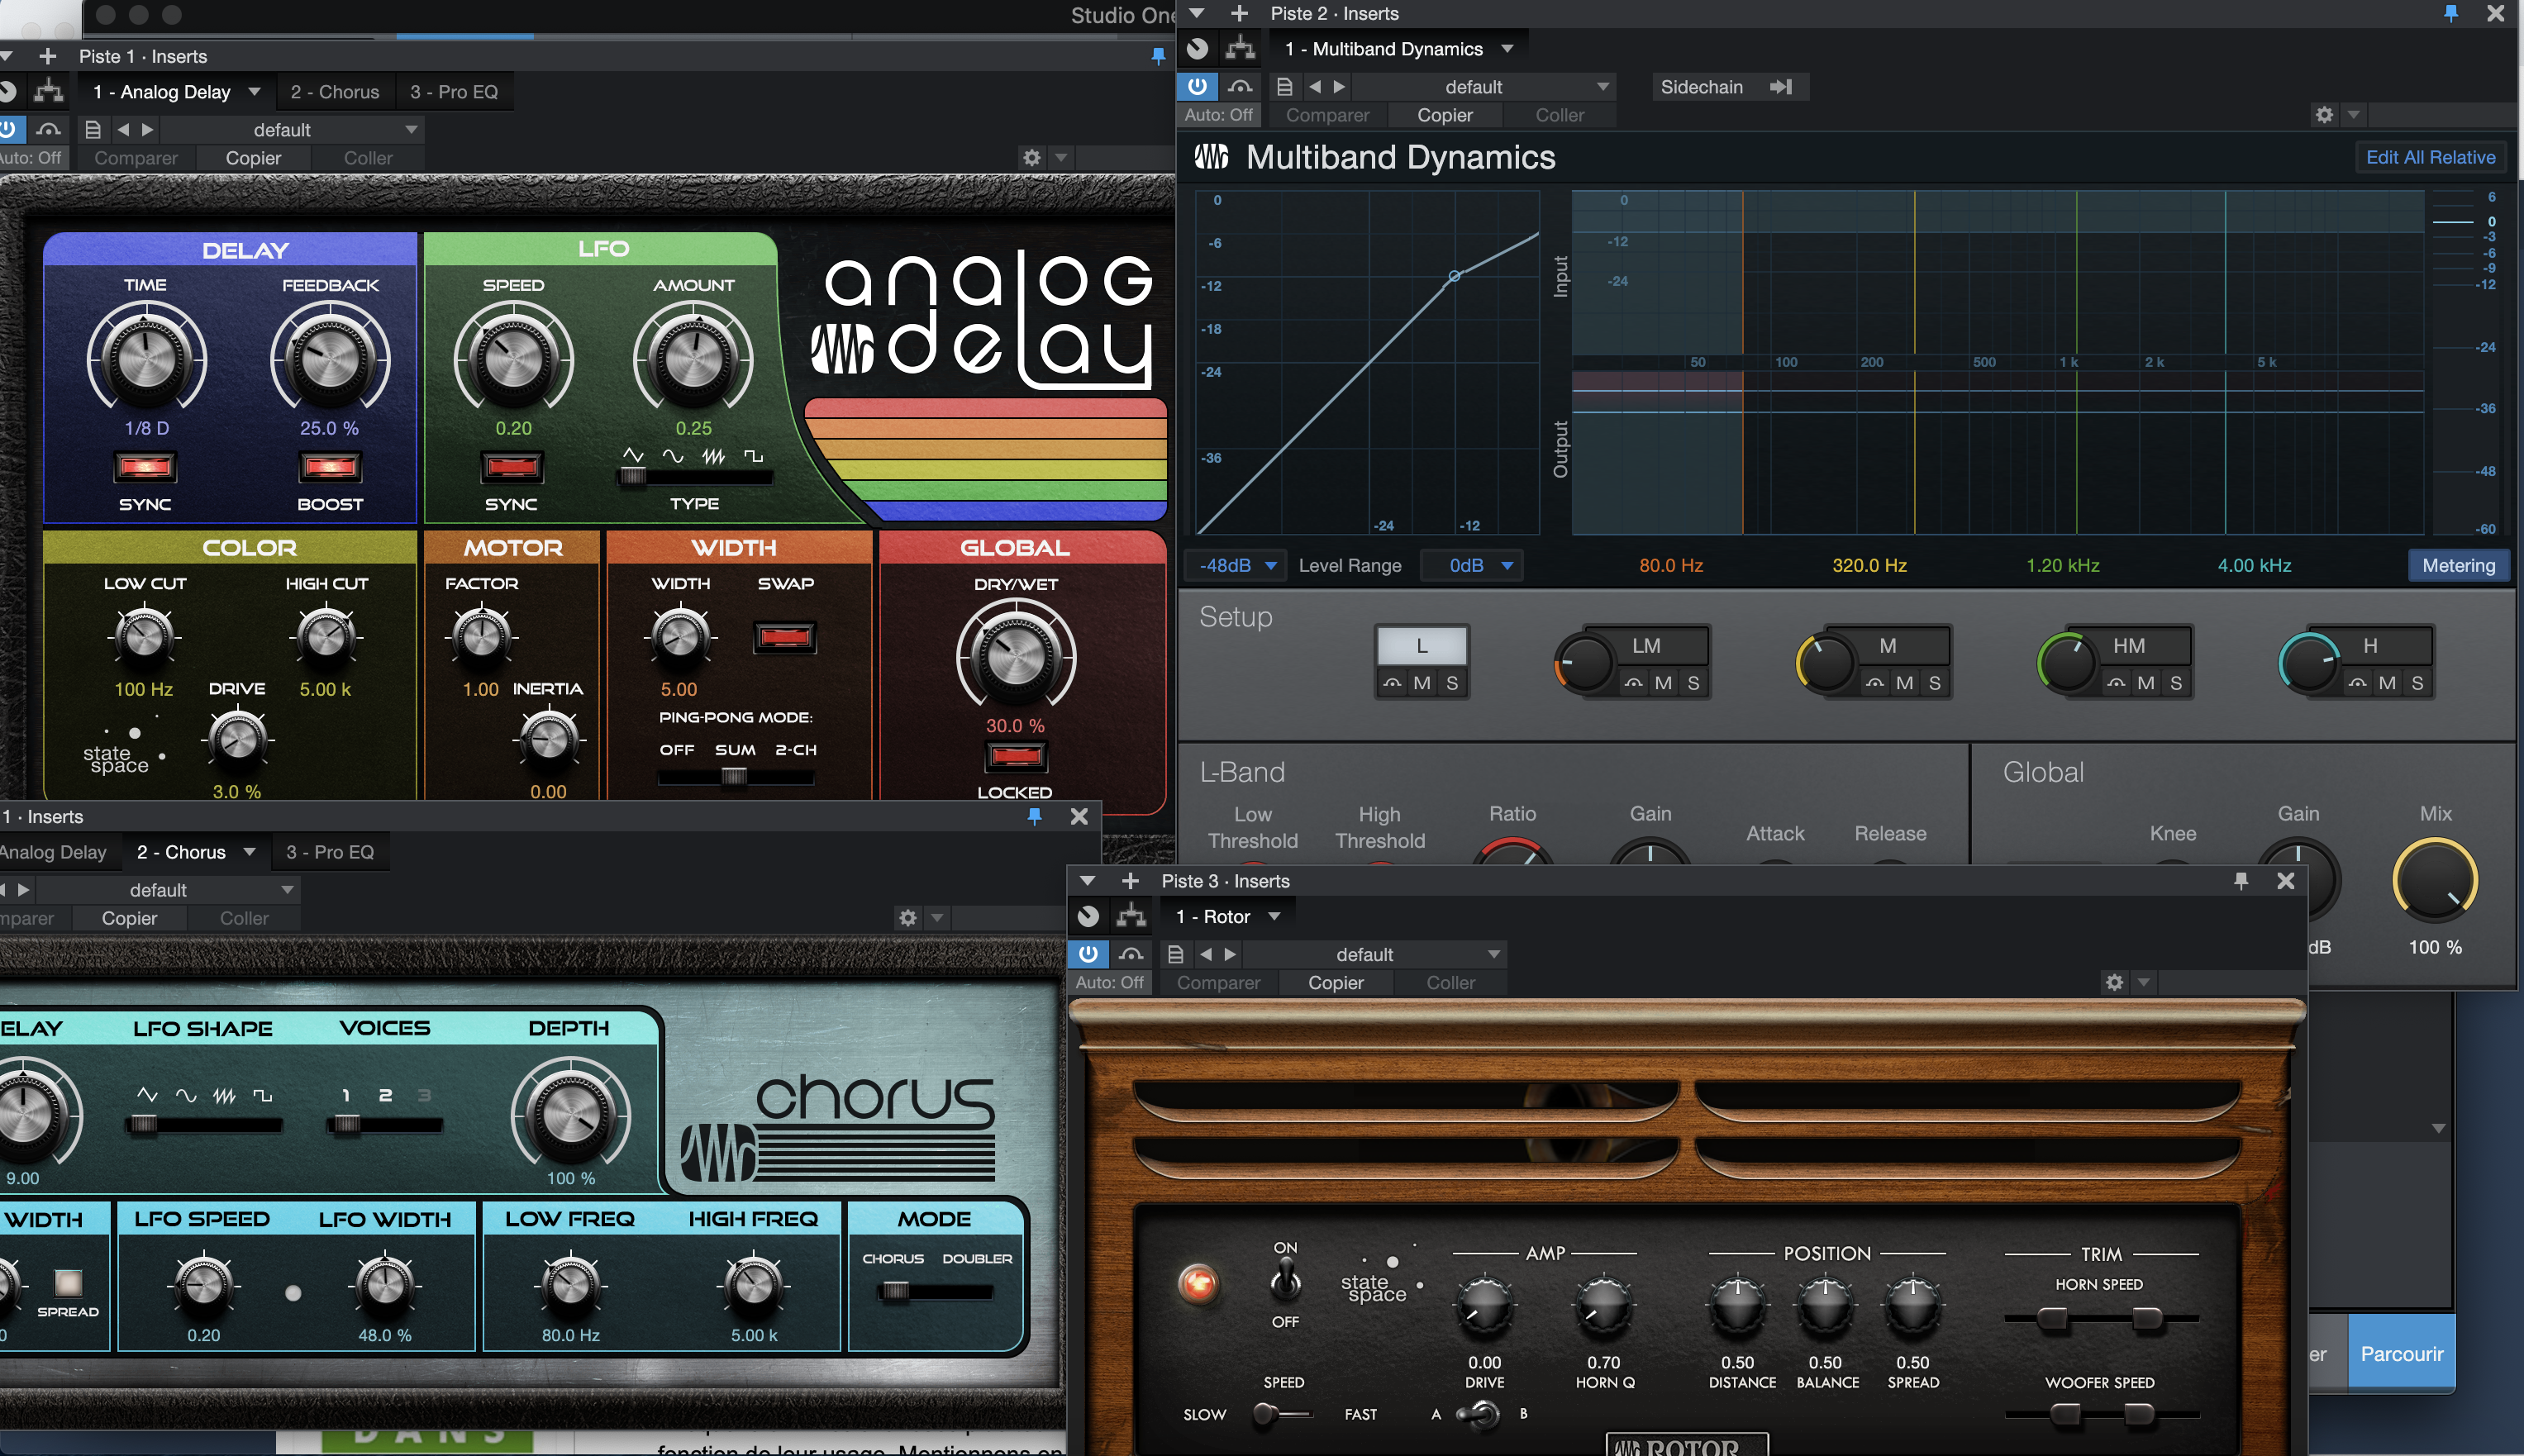The width and height of the screenshot is (2524, 1456).
Task: Click Parcourir button
Action: click(x=2401, y=1353)
